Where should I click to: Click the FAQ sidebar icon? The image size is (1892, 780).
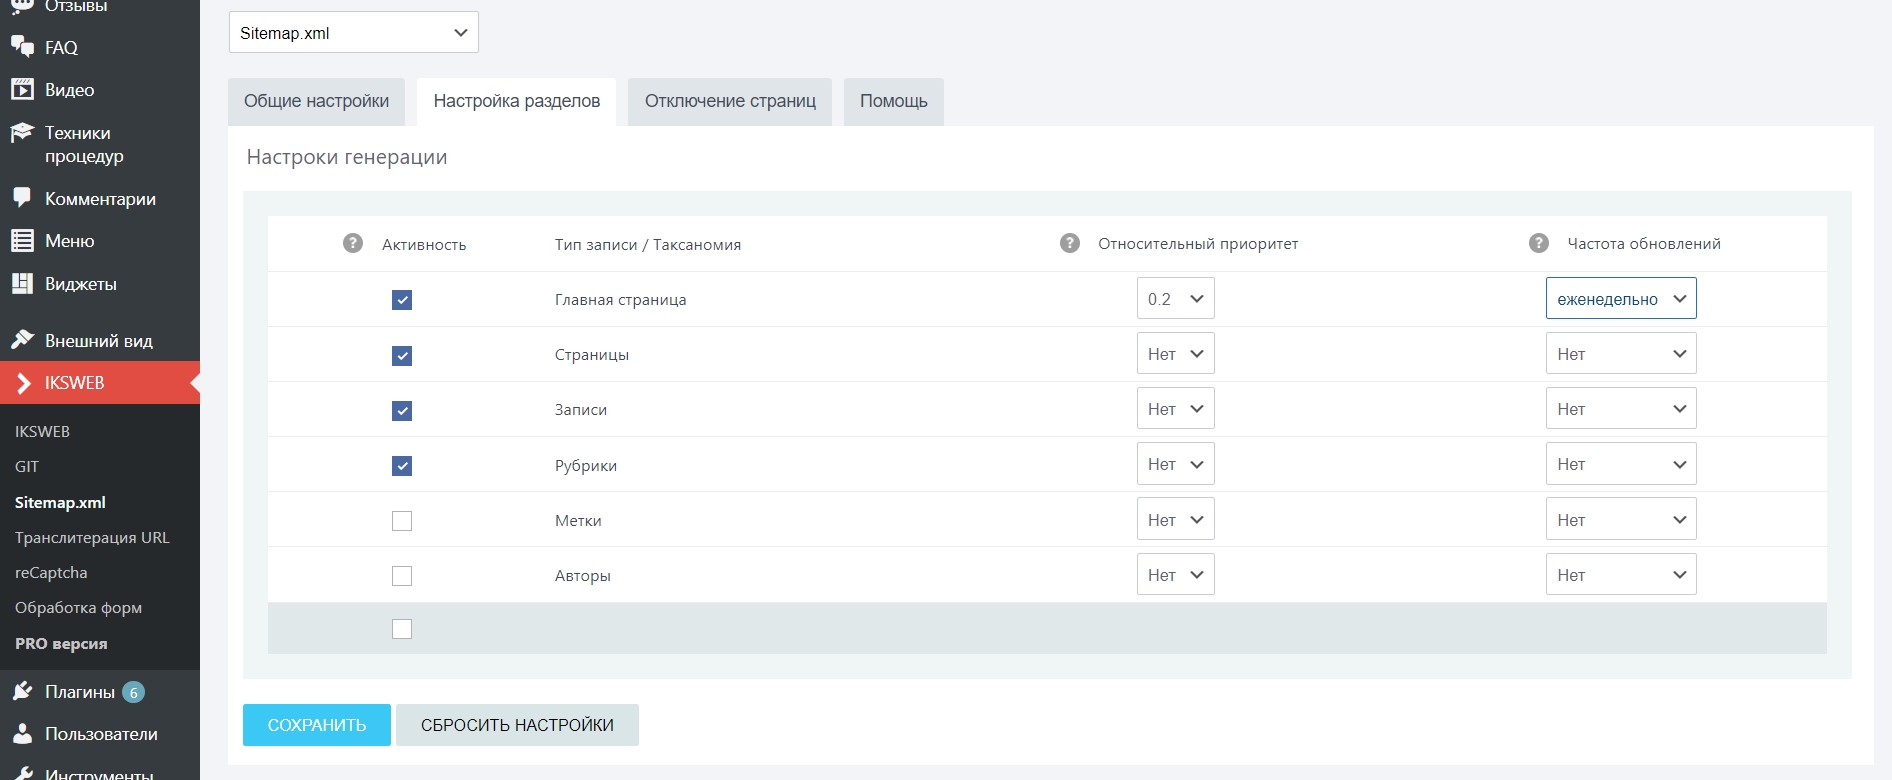22,47
